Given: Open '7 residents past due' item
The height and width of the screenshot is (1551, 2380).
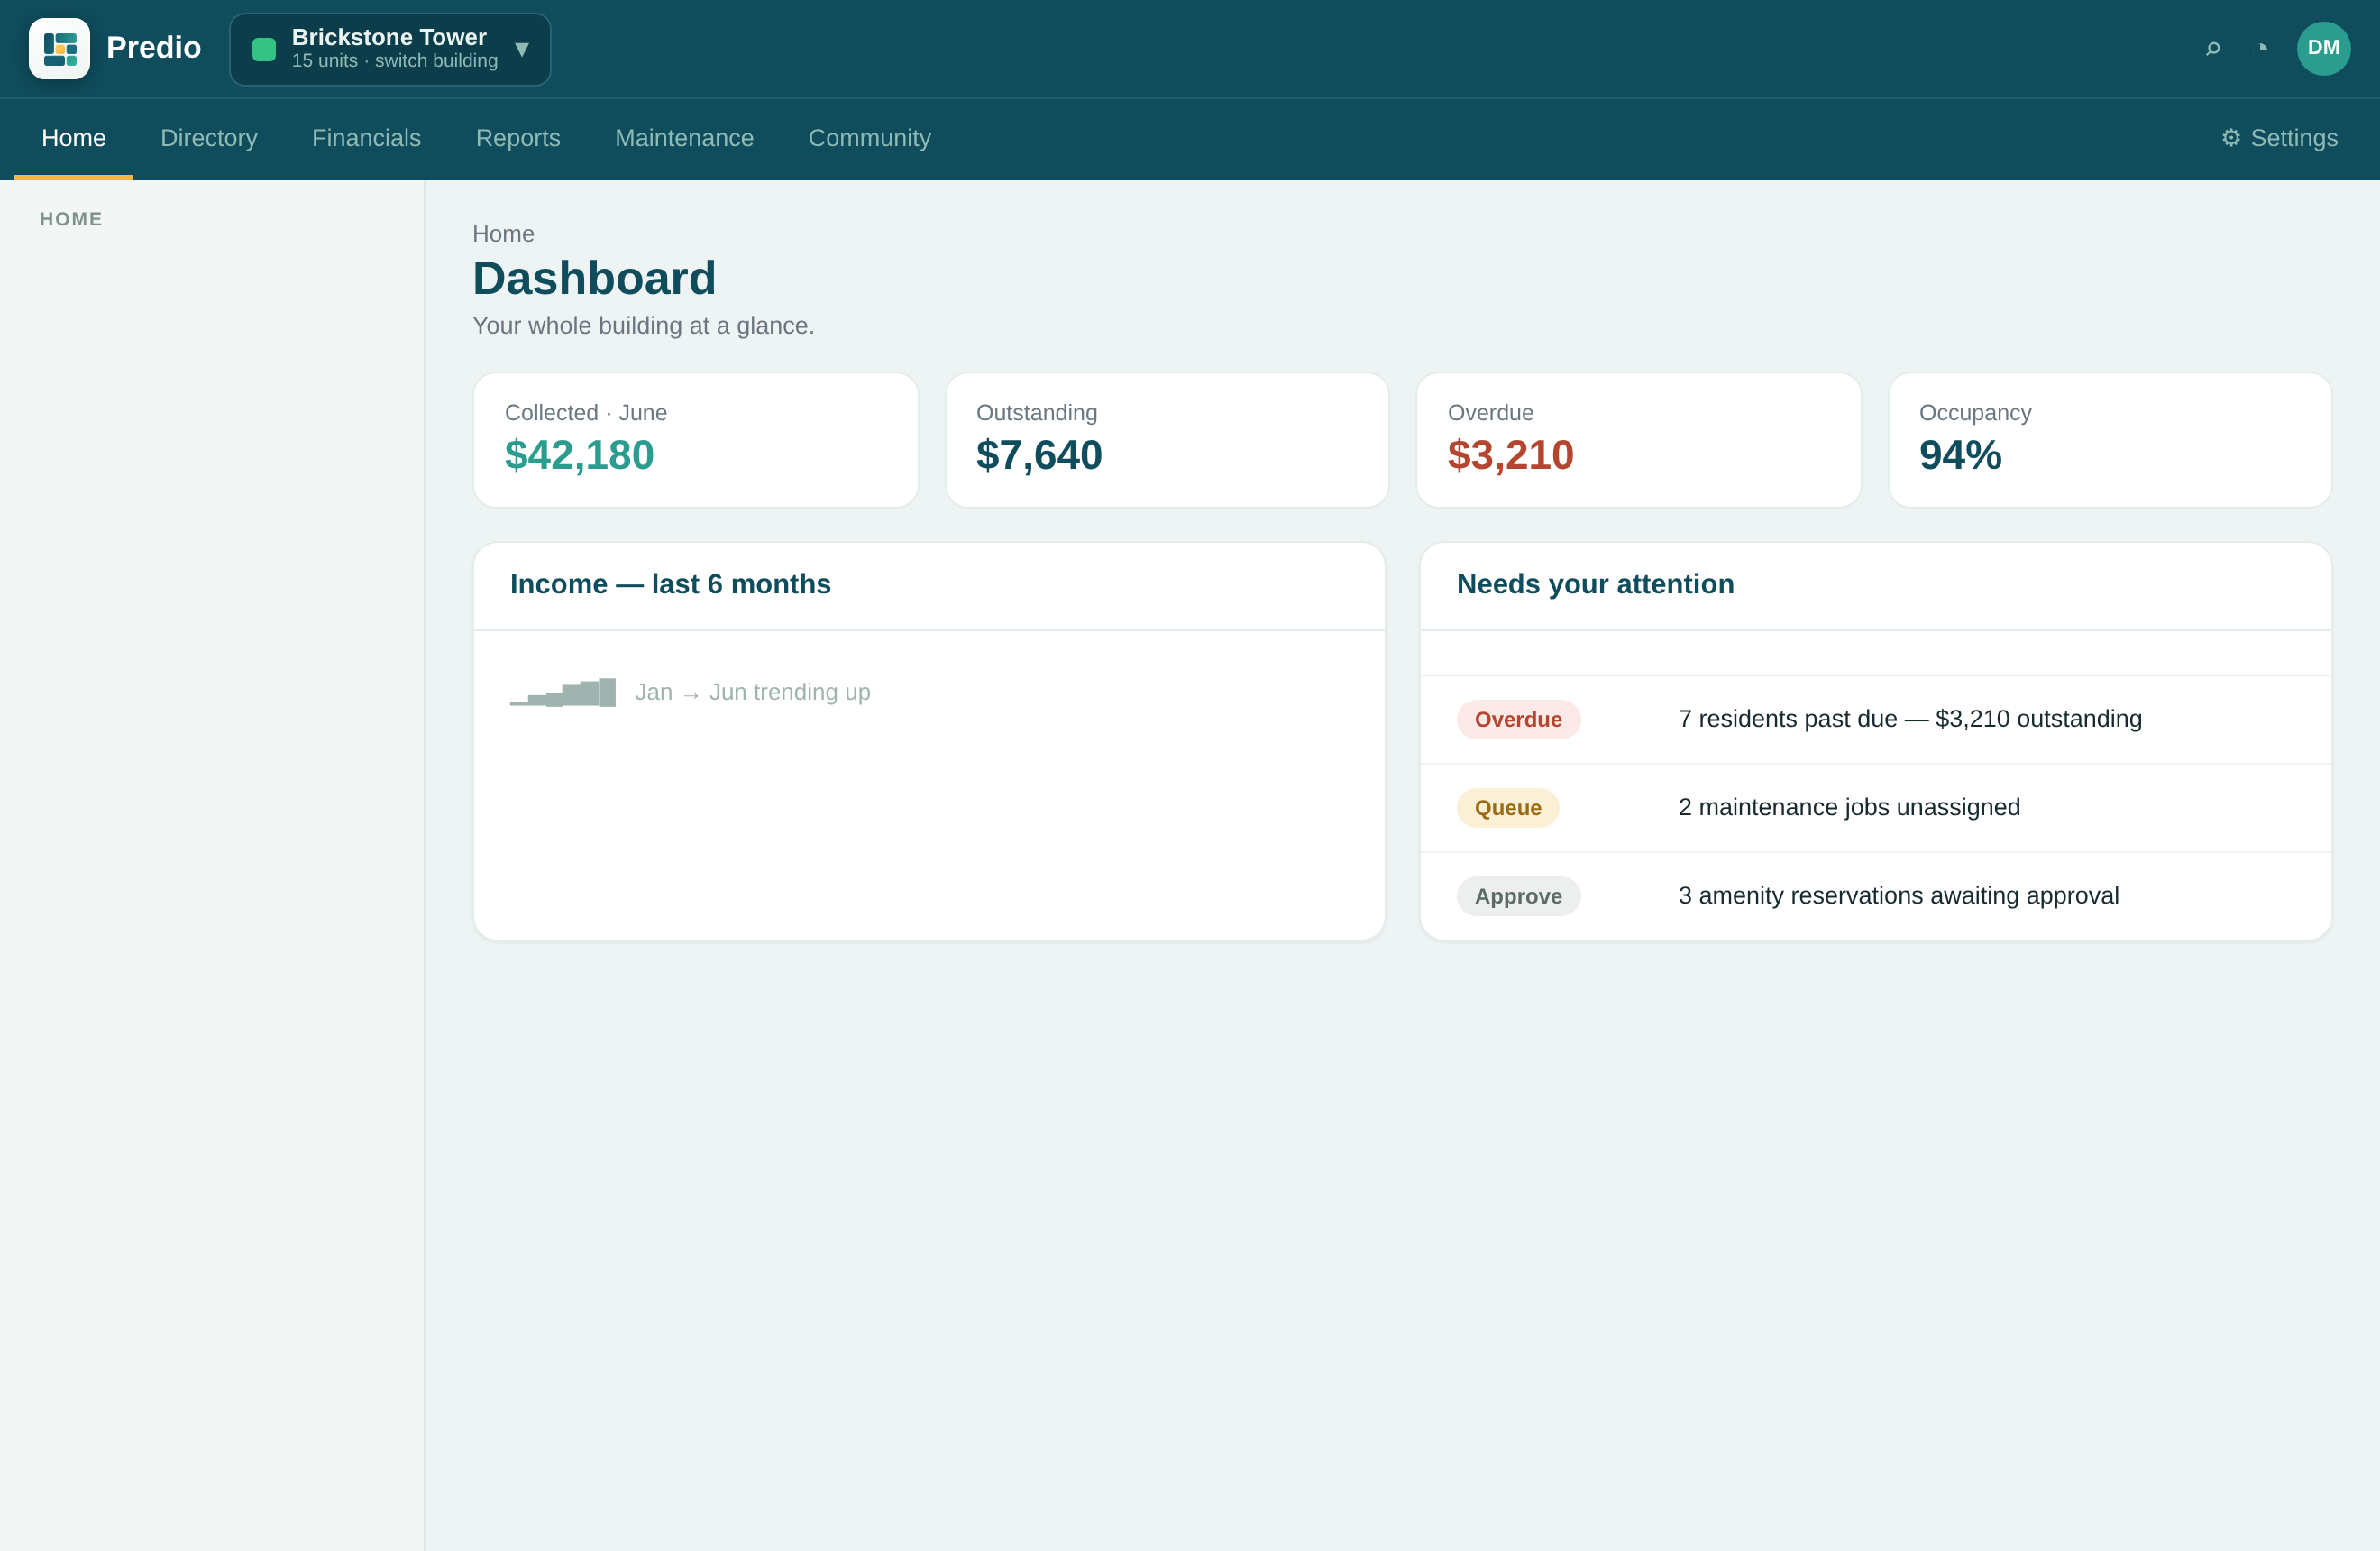Looking at the screenshot, I should [x=1875, y=720].
